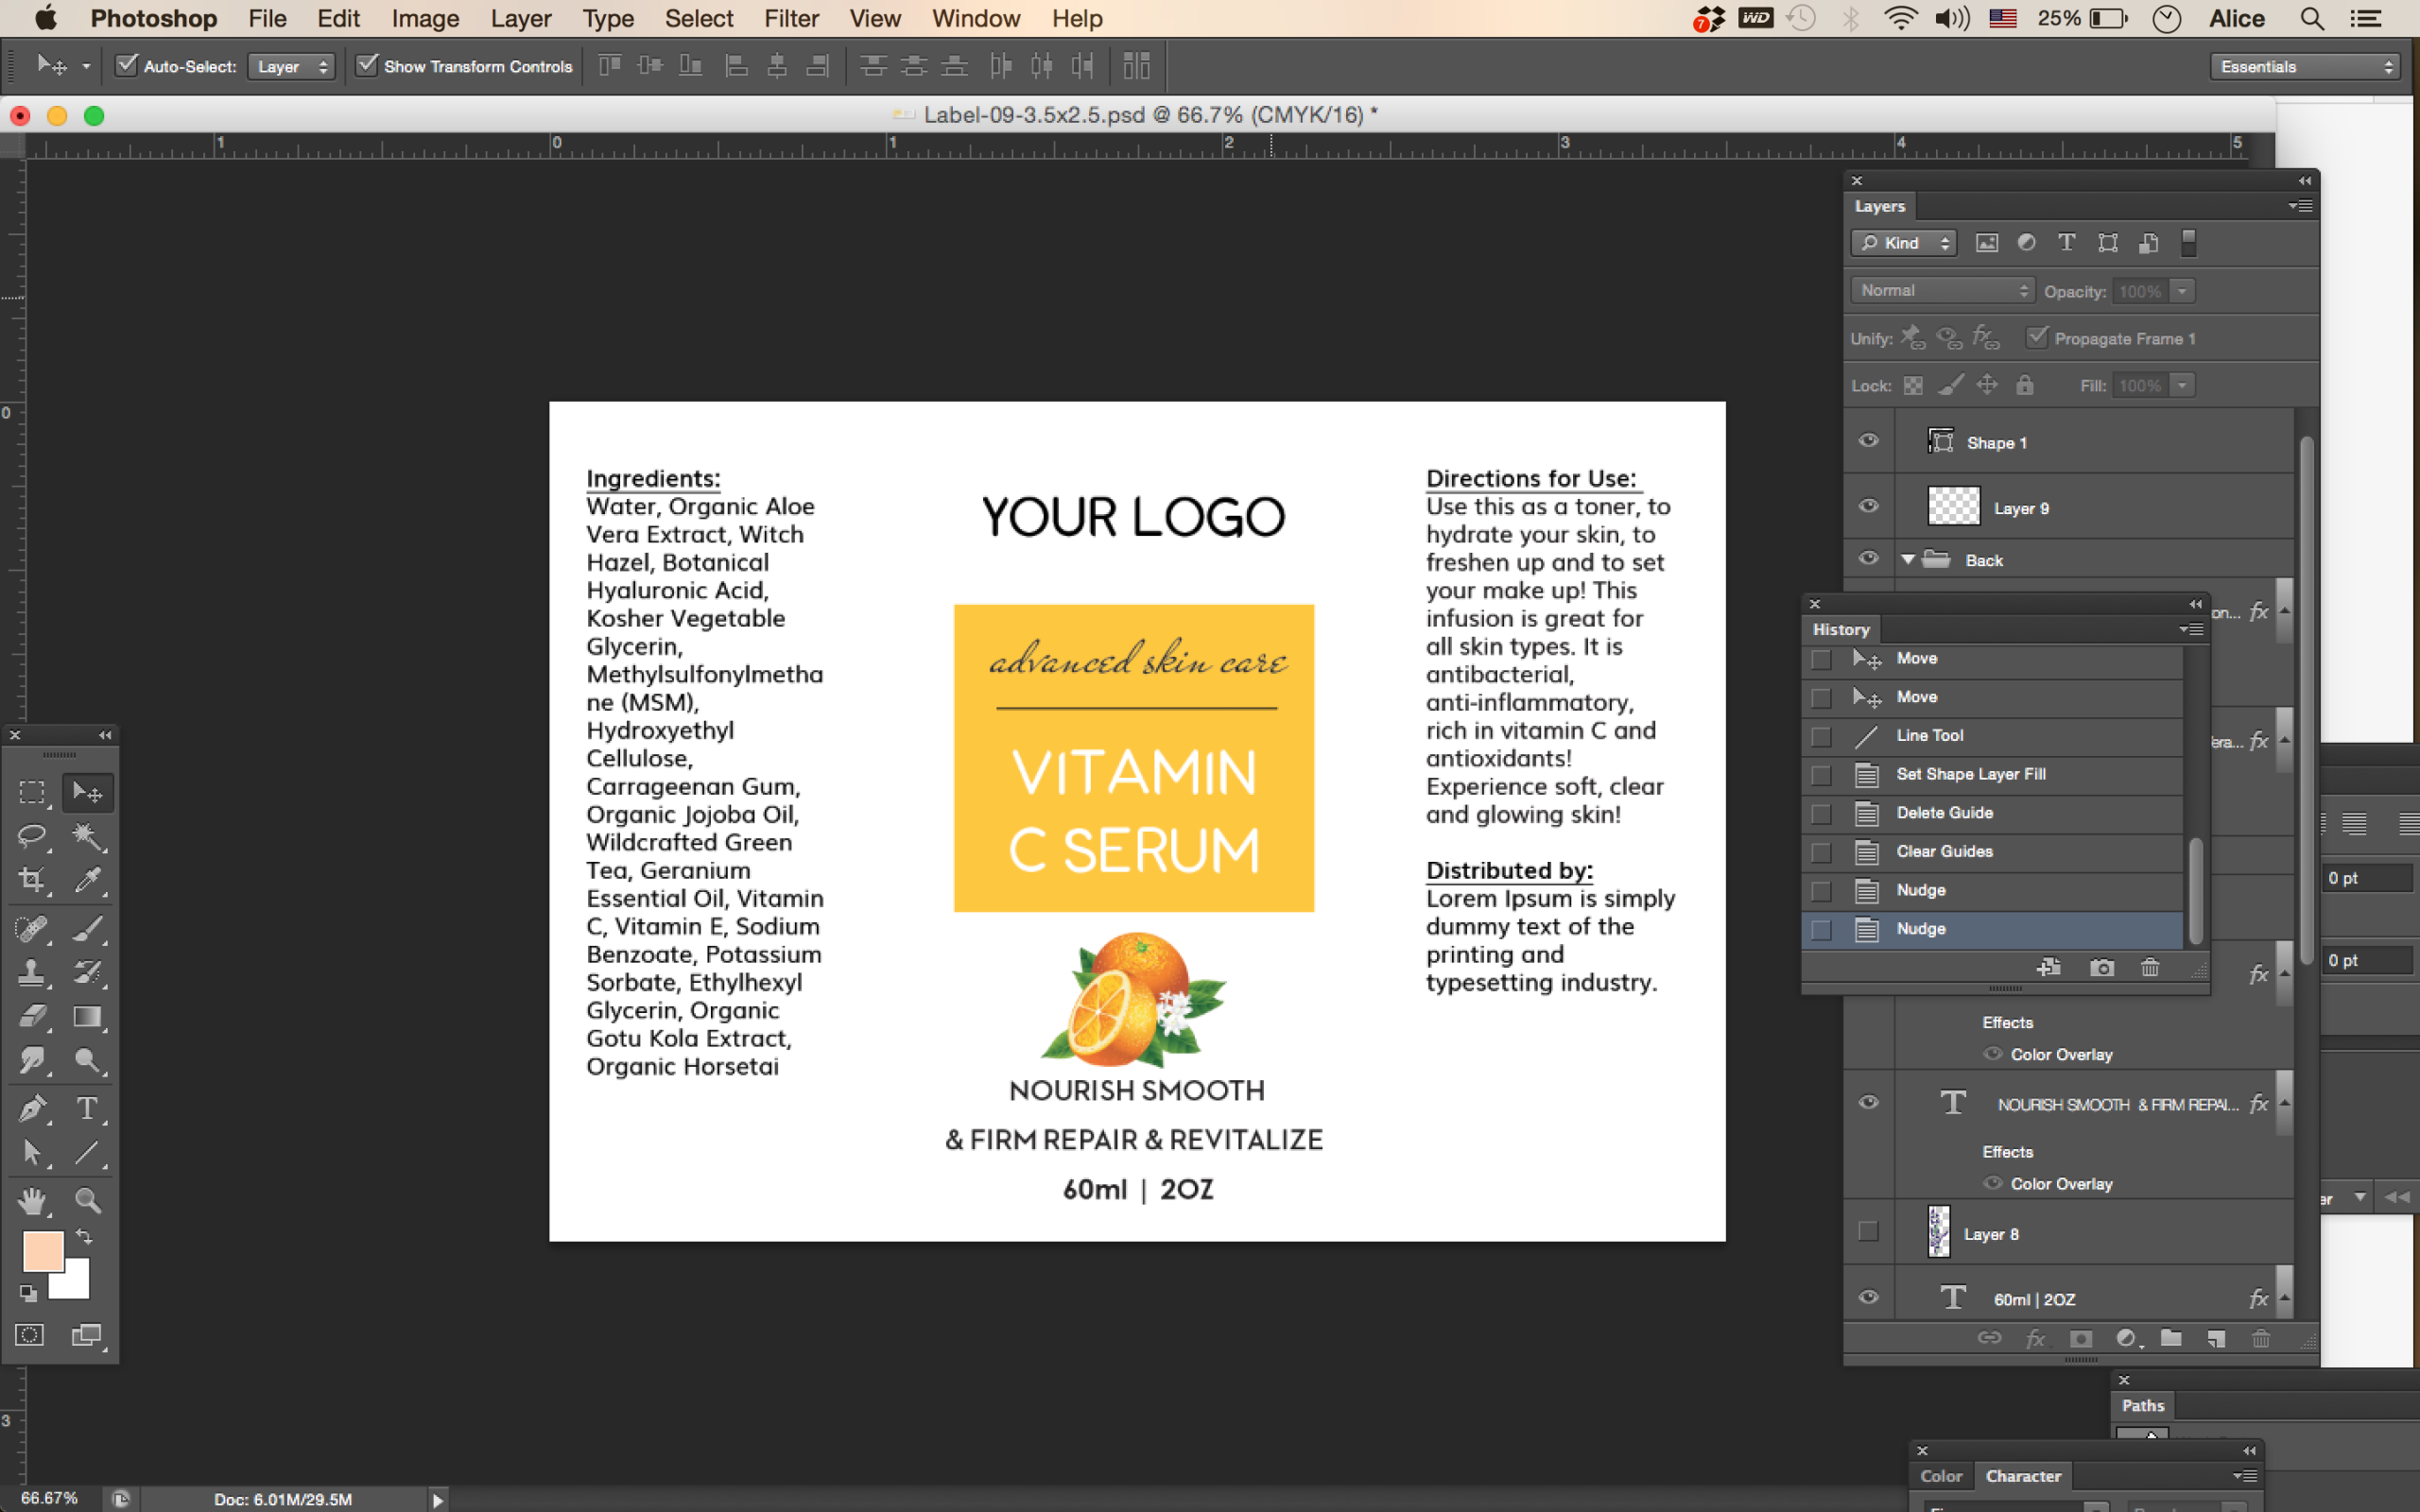Open the Kind filter dropdown
Image resolution: width=2420 pixels, height=1512 pixels.
click(x=1903, y=243)
